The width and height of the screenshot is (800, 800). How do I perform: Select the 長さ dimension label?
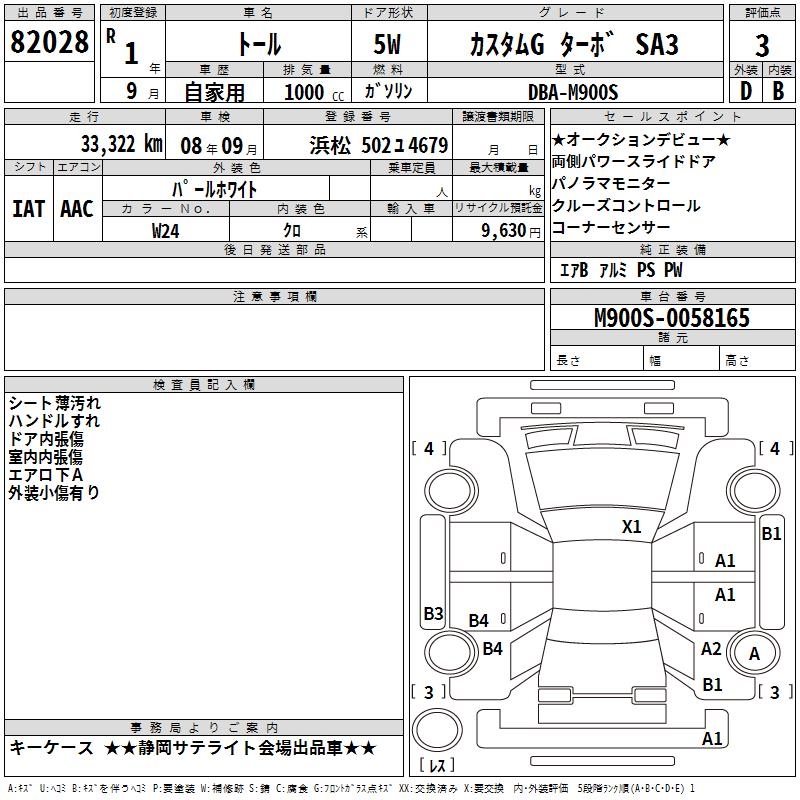point(568,361)
